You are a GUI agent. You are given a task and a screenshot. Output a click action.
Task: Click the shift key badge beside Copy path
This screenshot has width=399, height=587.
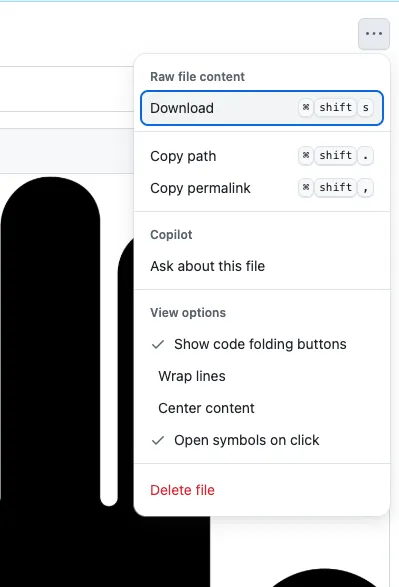tap(335, 155)
